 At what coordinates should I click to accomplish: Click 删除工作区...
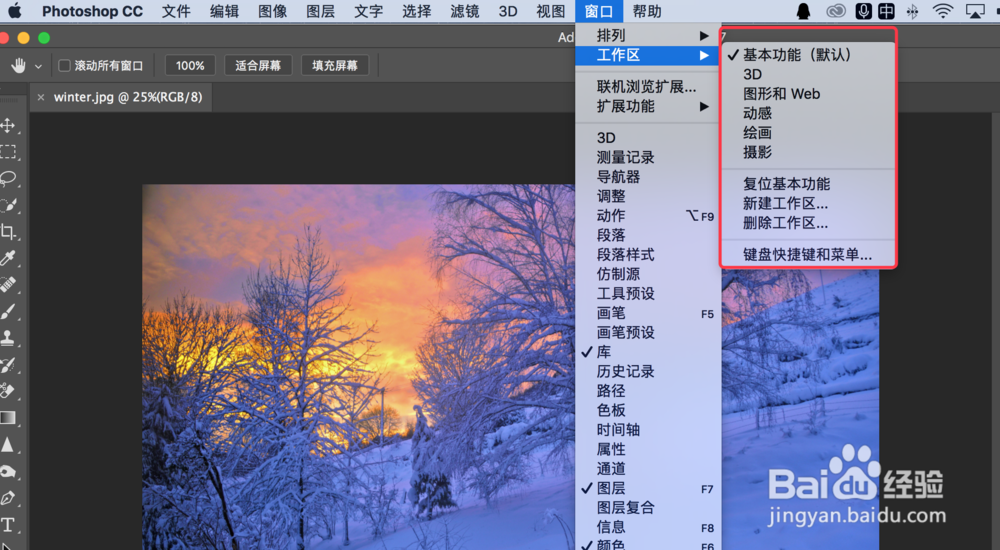point(809,223)
